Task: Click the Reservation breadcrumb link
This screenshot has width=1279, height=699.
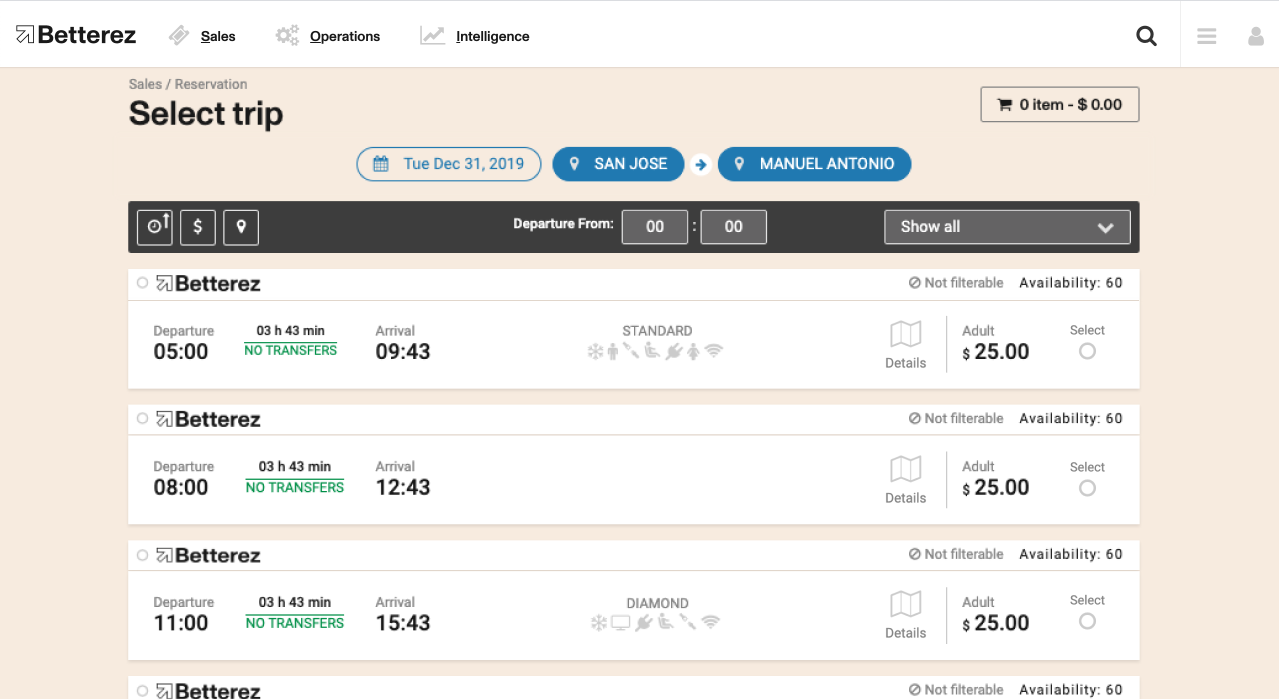Action: coord(211,84)
